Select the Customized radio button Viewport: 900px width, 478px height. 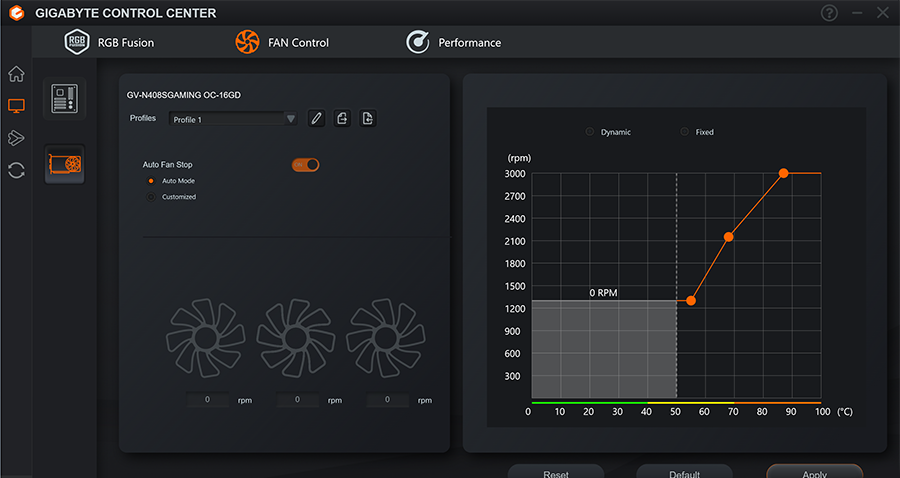[x=151, y=197]
